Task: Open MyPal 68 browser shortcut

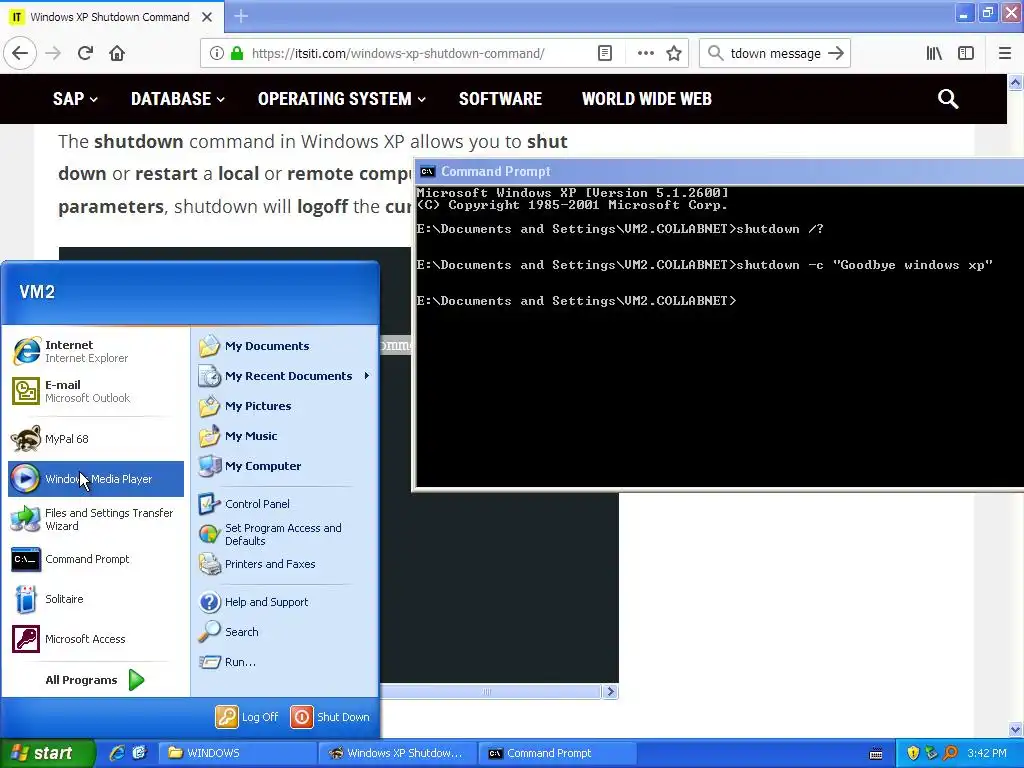Action: 95,439
